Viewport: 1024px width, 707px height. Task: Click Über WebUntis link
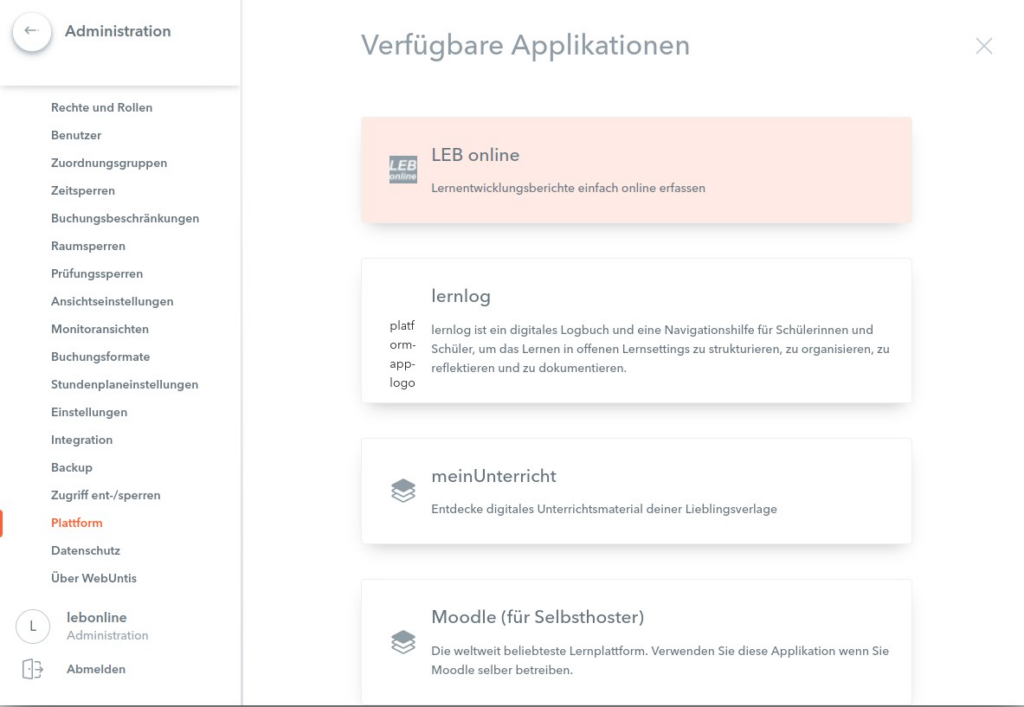[94, 578]
